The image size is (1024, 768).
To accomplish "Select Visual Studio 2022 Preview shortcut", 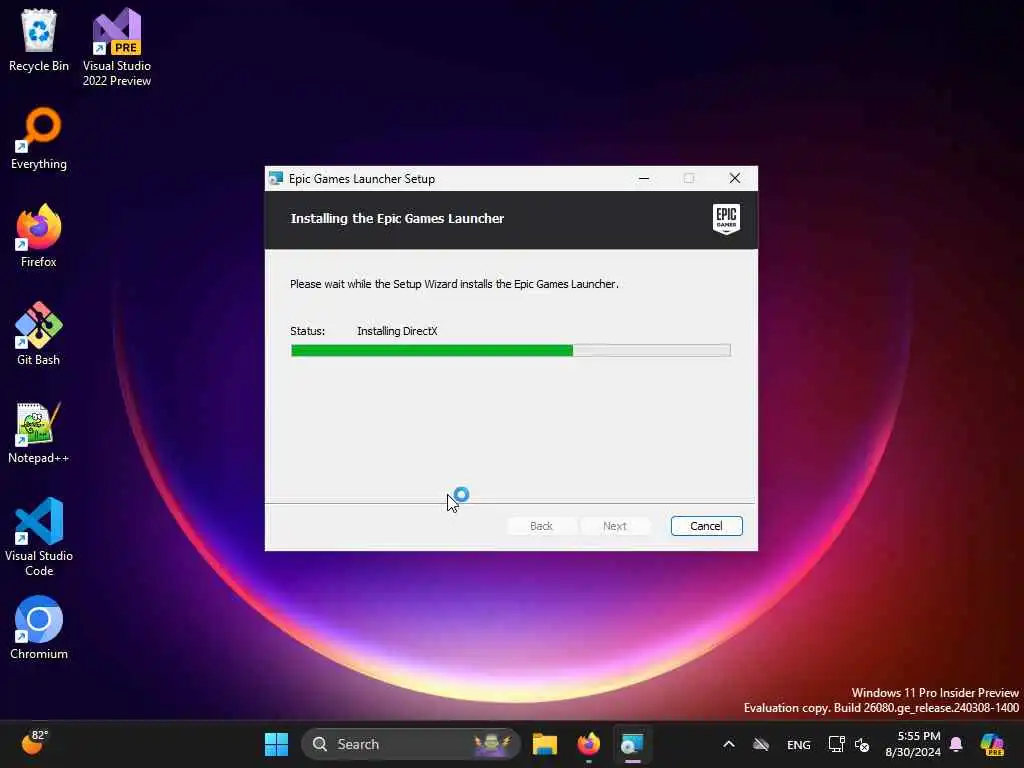I will pos(117,47).
